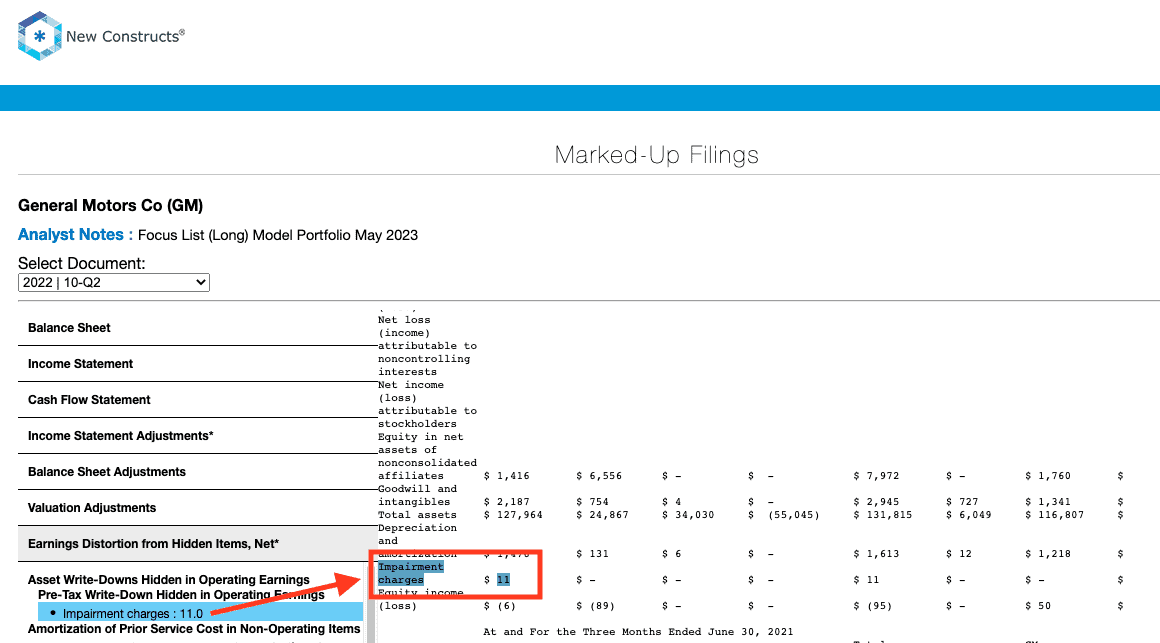This screenshot has width=1160, height=643.
Task: Click the Goodwill and intangibles row label
Action: point(417,495)
